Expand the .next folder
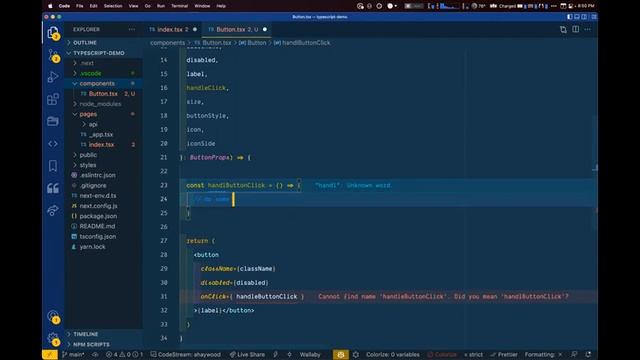Viewport: 640px width, 360px height. pos(87,63)
